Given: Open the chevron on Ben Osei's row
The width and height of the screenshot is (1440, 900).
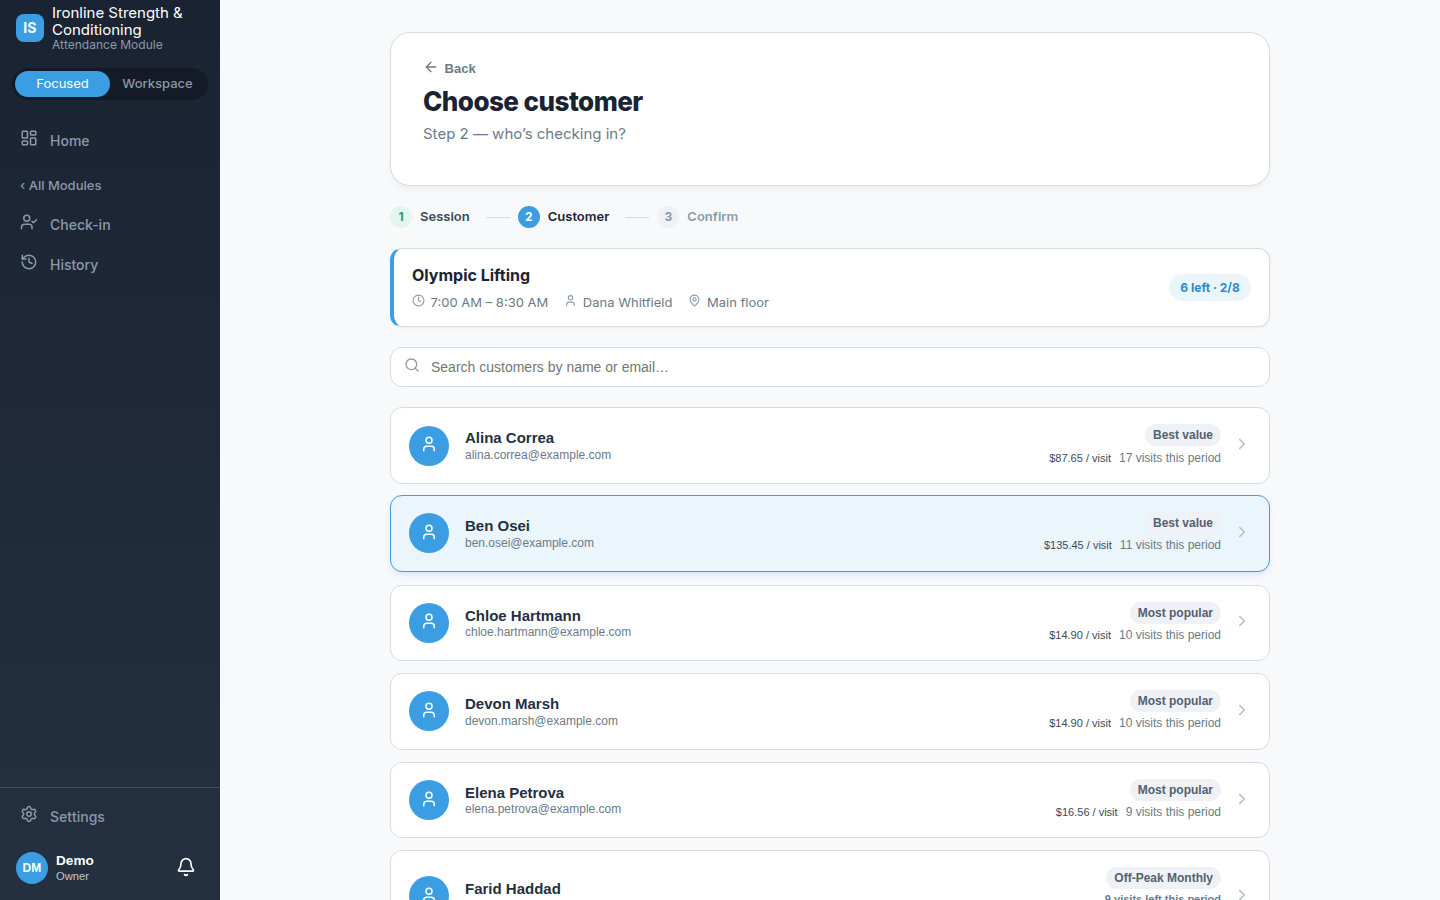Looking at the screenshot, I should (1242, 533).
